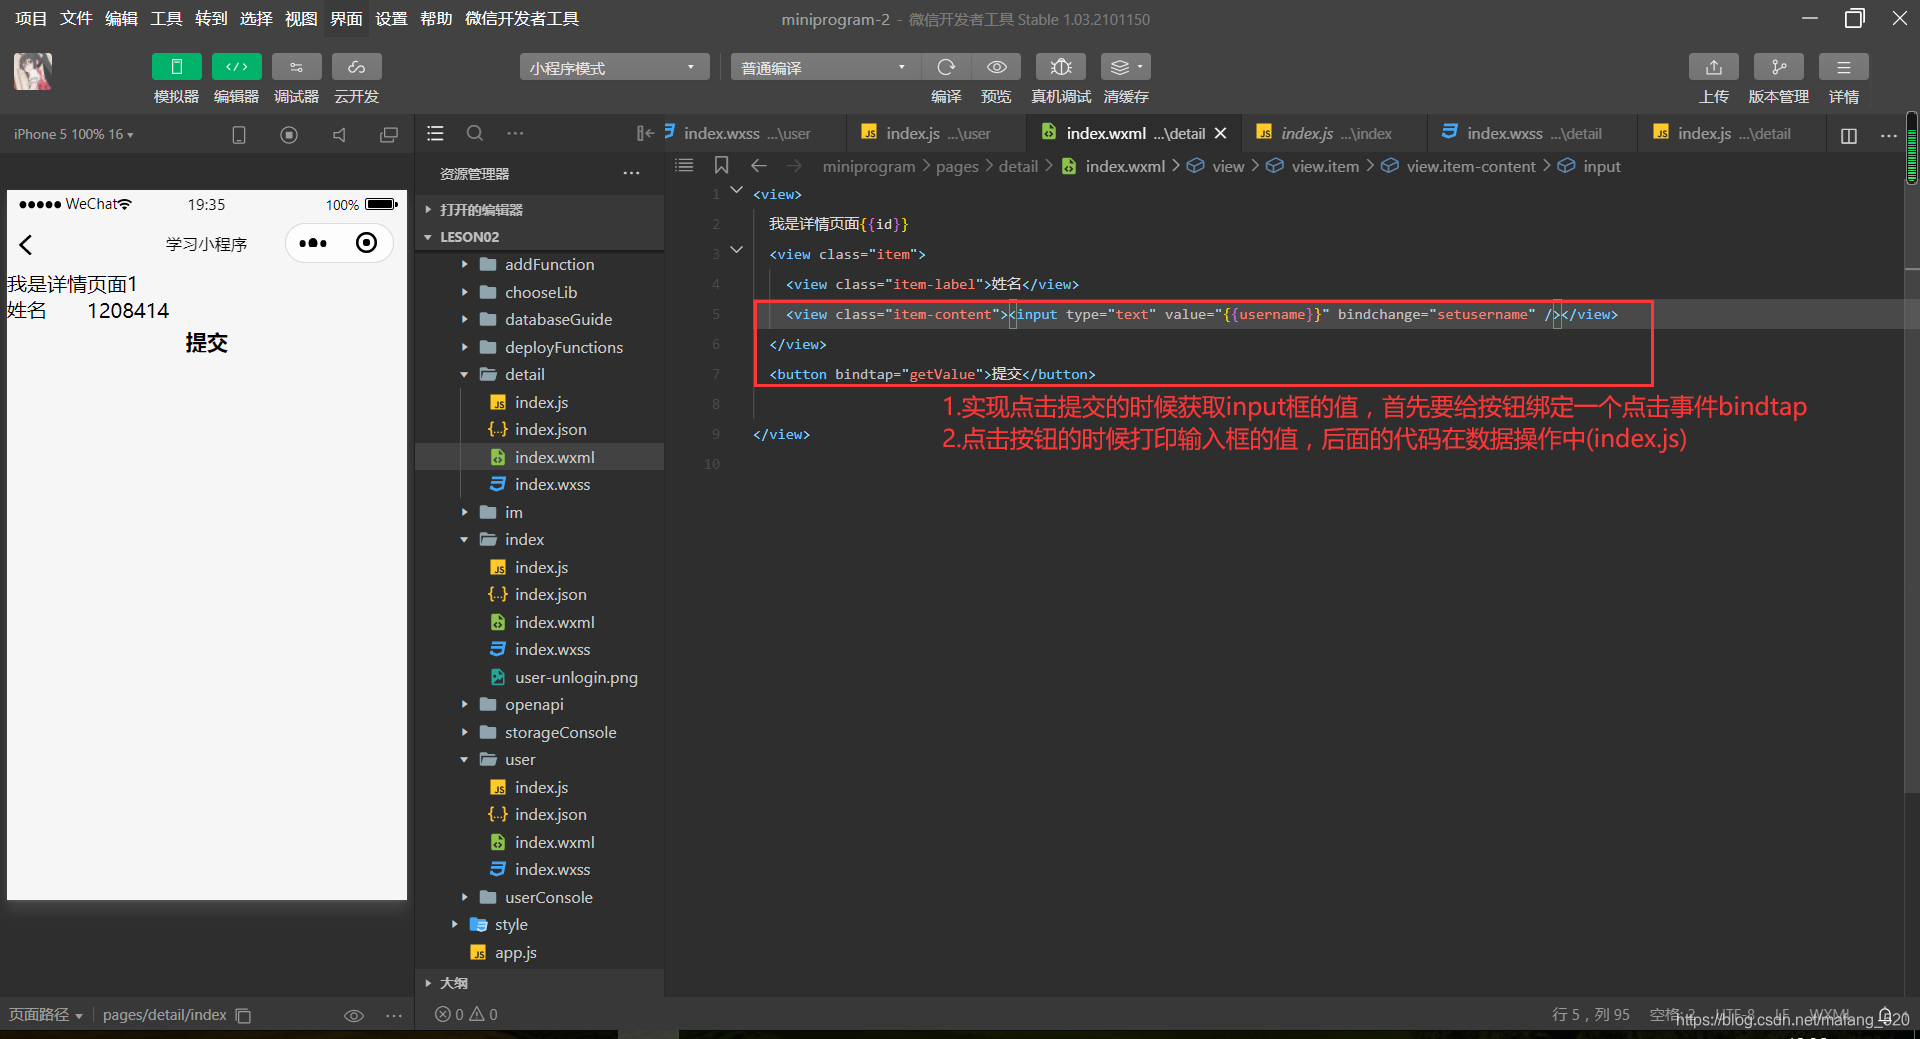
Task: Click the 上传 upload icon
Action: point(1714,67)
